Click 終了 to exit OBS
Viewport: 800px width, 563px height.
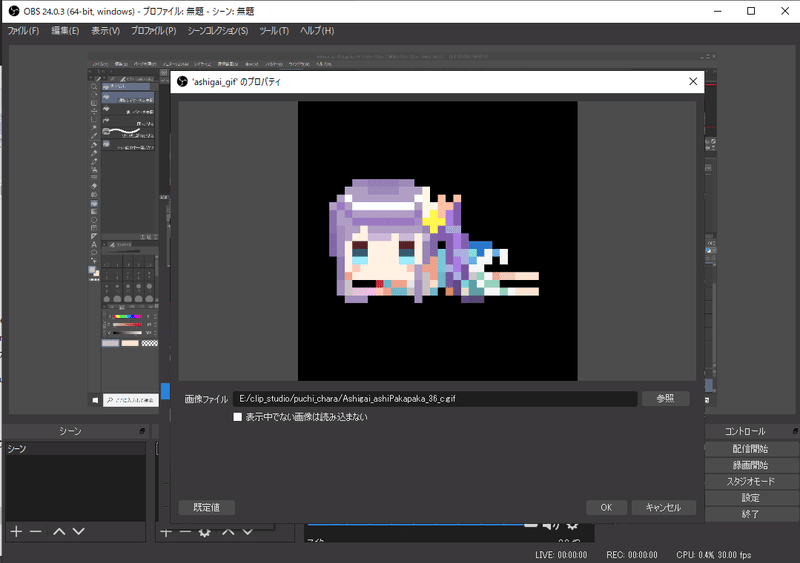[x=751, y=515]
